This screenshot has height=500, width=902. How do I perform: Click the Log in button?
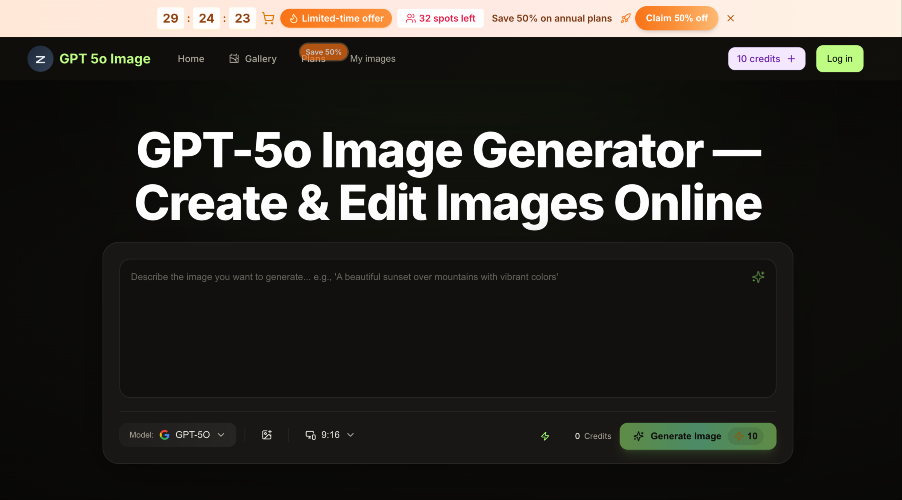click(839, 59)
